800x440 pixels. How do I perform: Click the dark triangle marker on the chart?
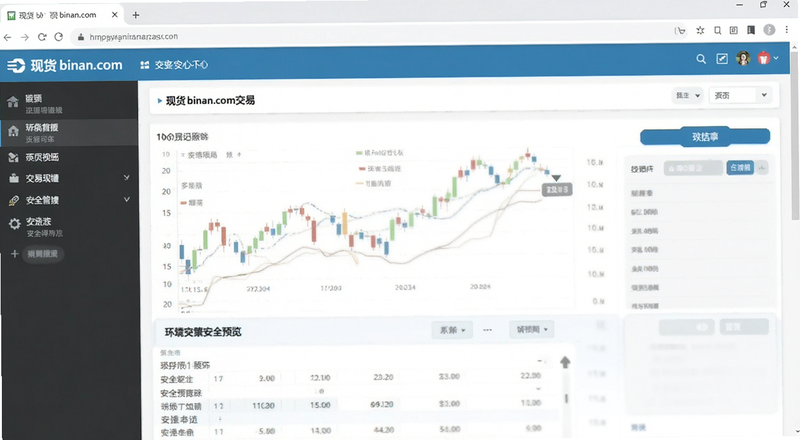point(556,178)
